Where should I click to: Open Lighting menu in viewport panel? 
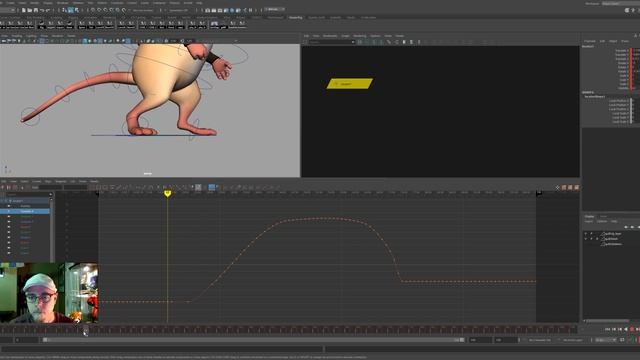pyautogui.click(x=31, y=36)
